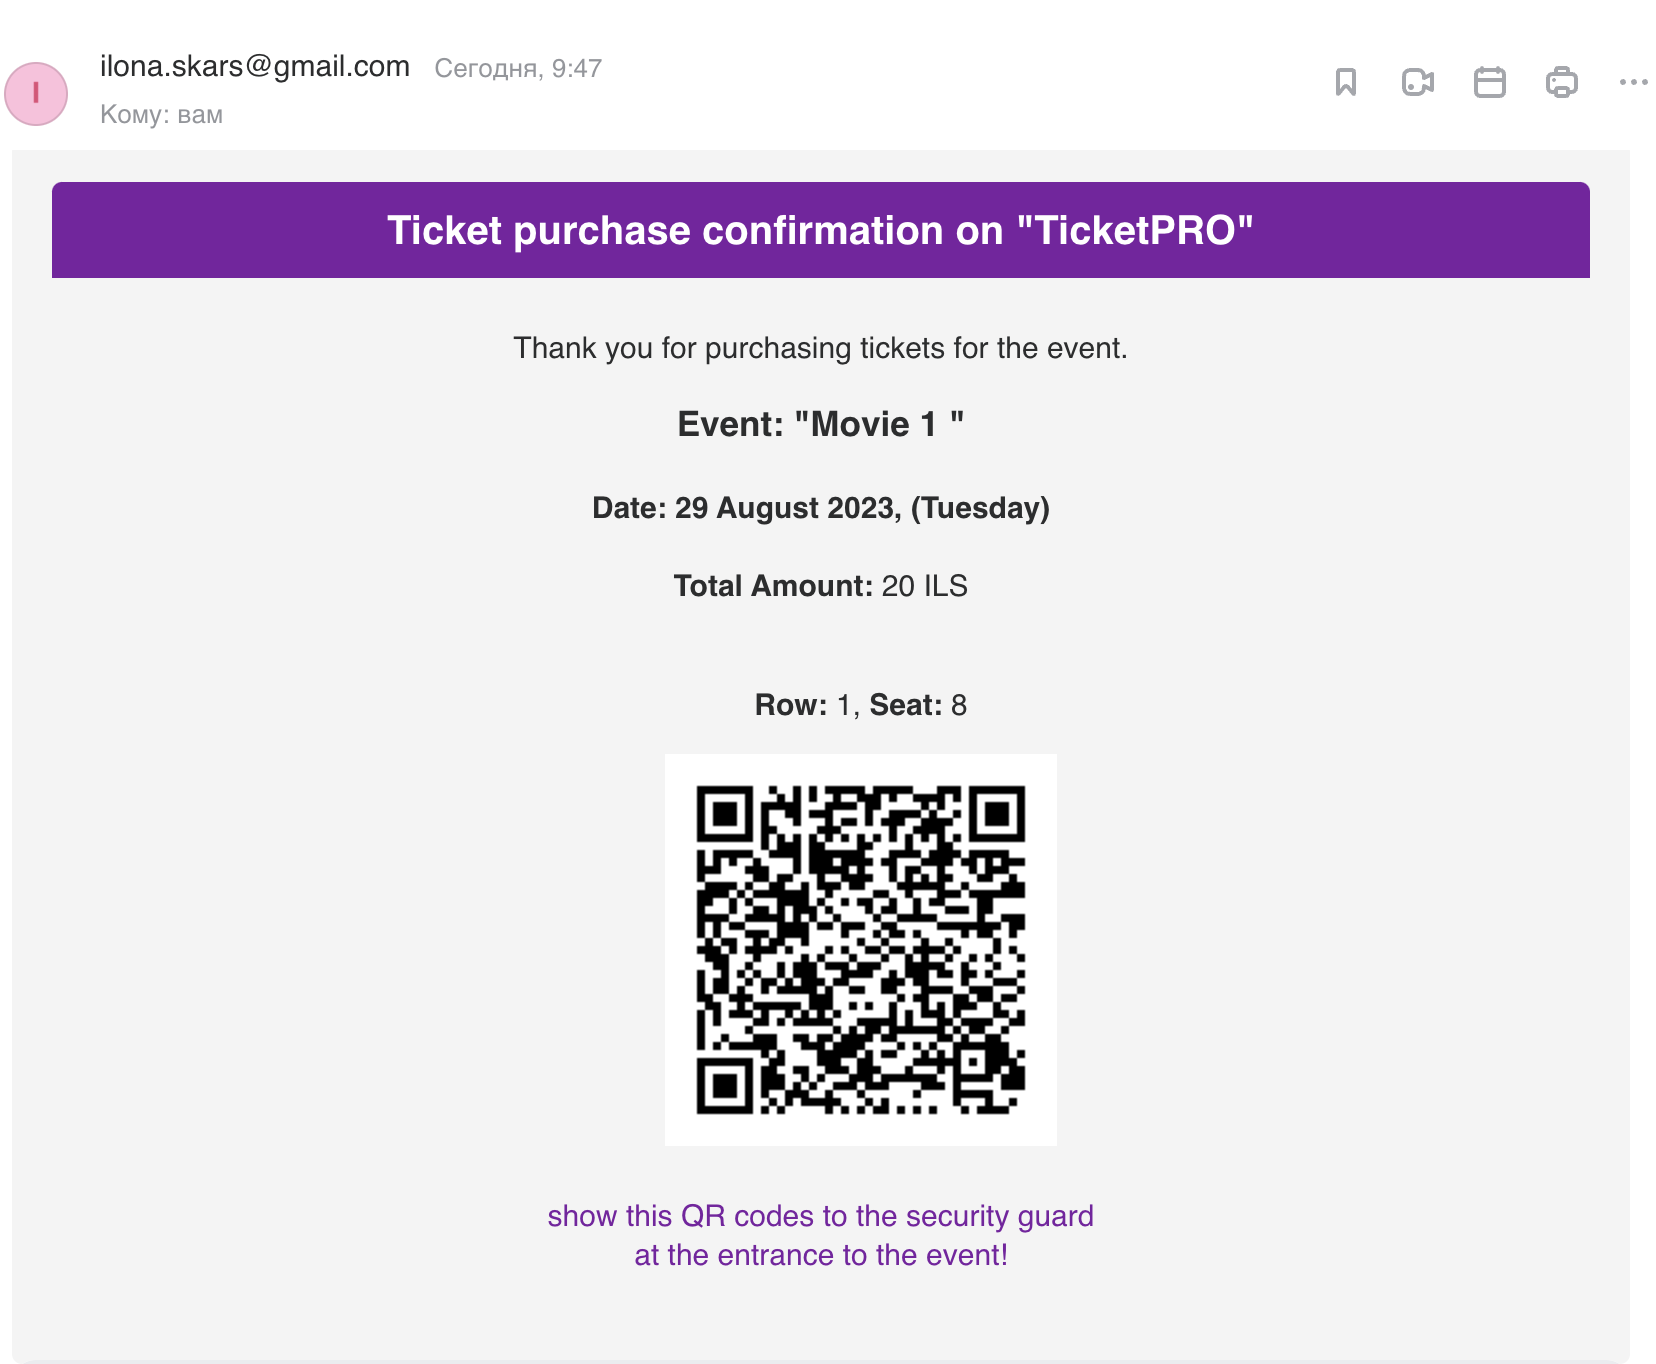Click the "Thank you for purchasing" sentence
The image size is (1656, 1364).
pos(821,348)
